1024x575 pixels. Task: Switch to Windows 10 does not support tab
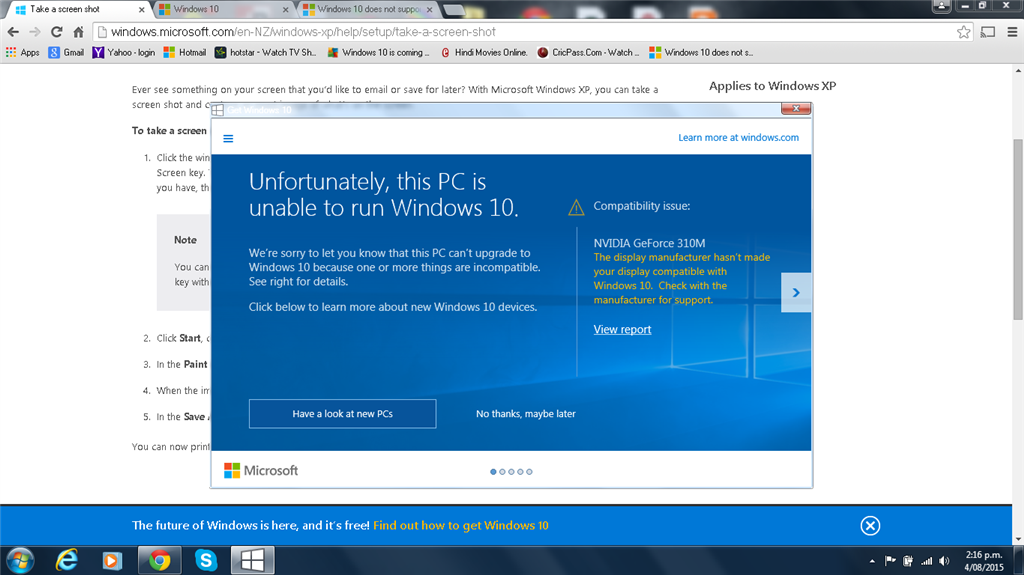[x=368, y=9]
